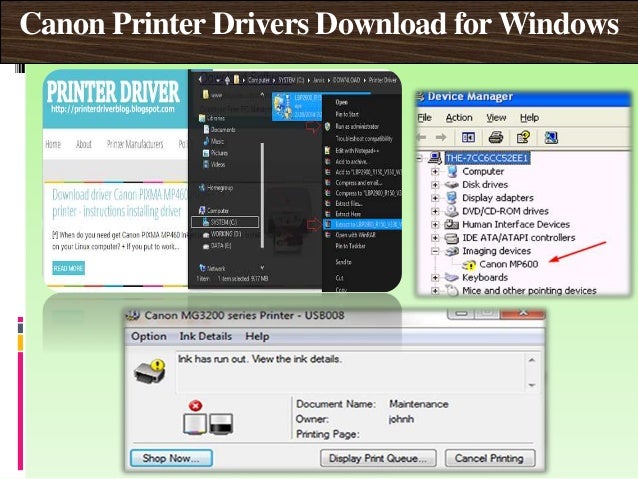Click the printer warning status icon

click(150, 371)
